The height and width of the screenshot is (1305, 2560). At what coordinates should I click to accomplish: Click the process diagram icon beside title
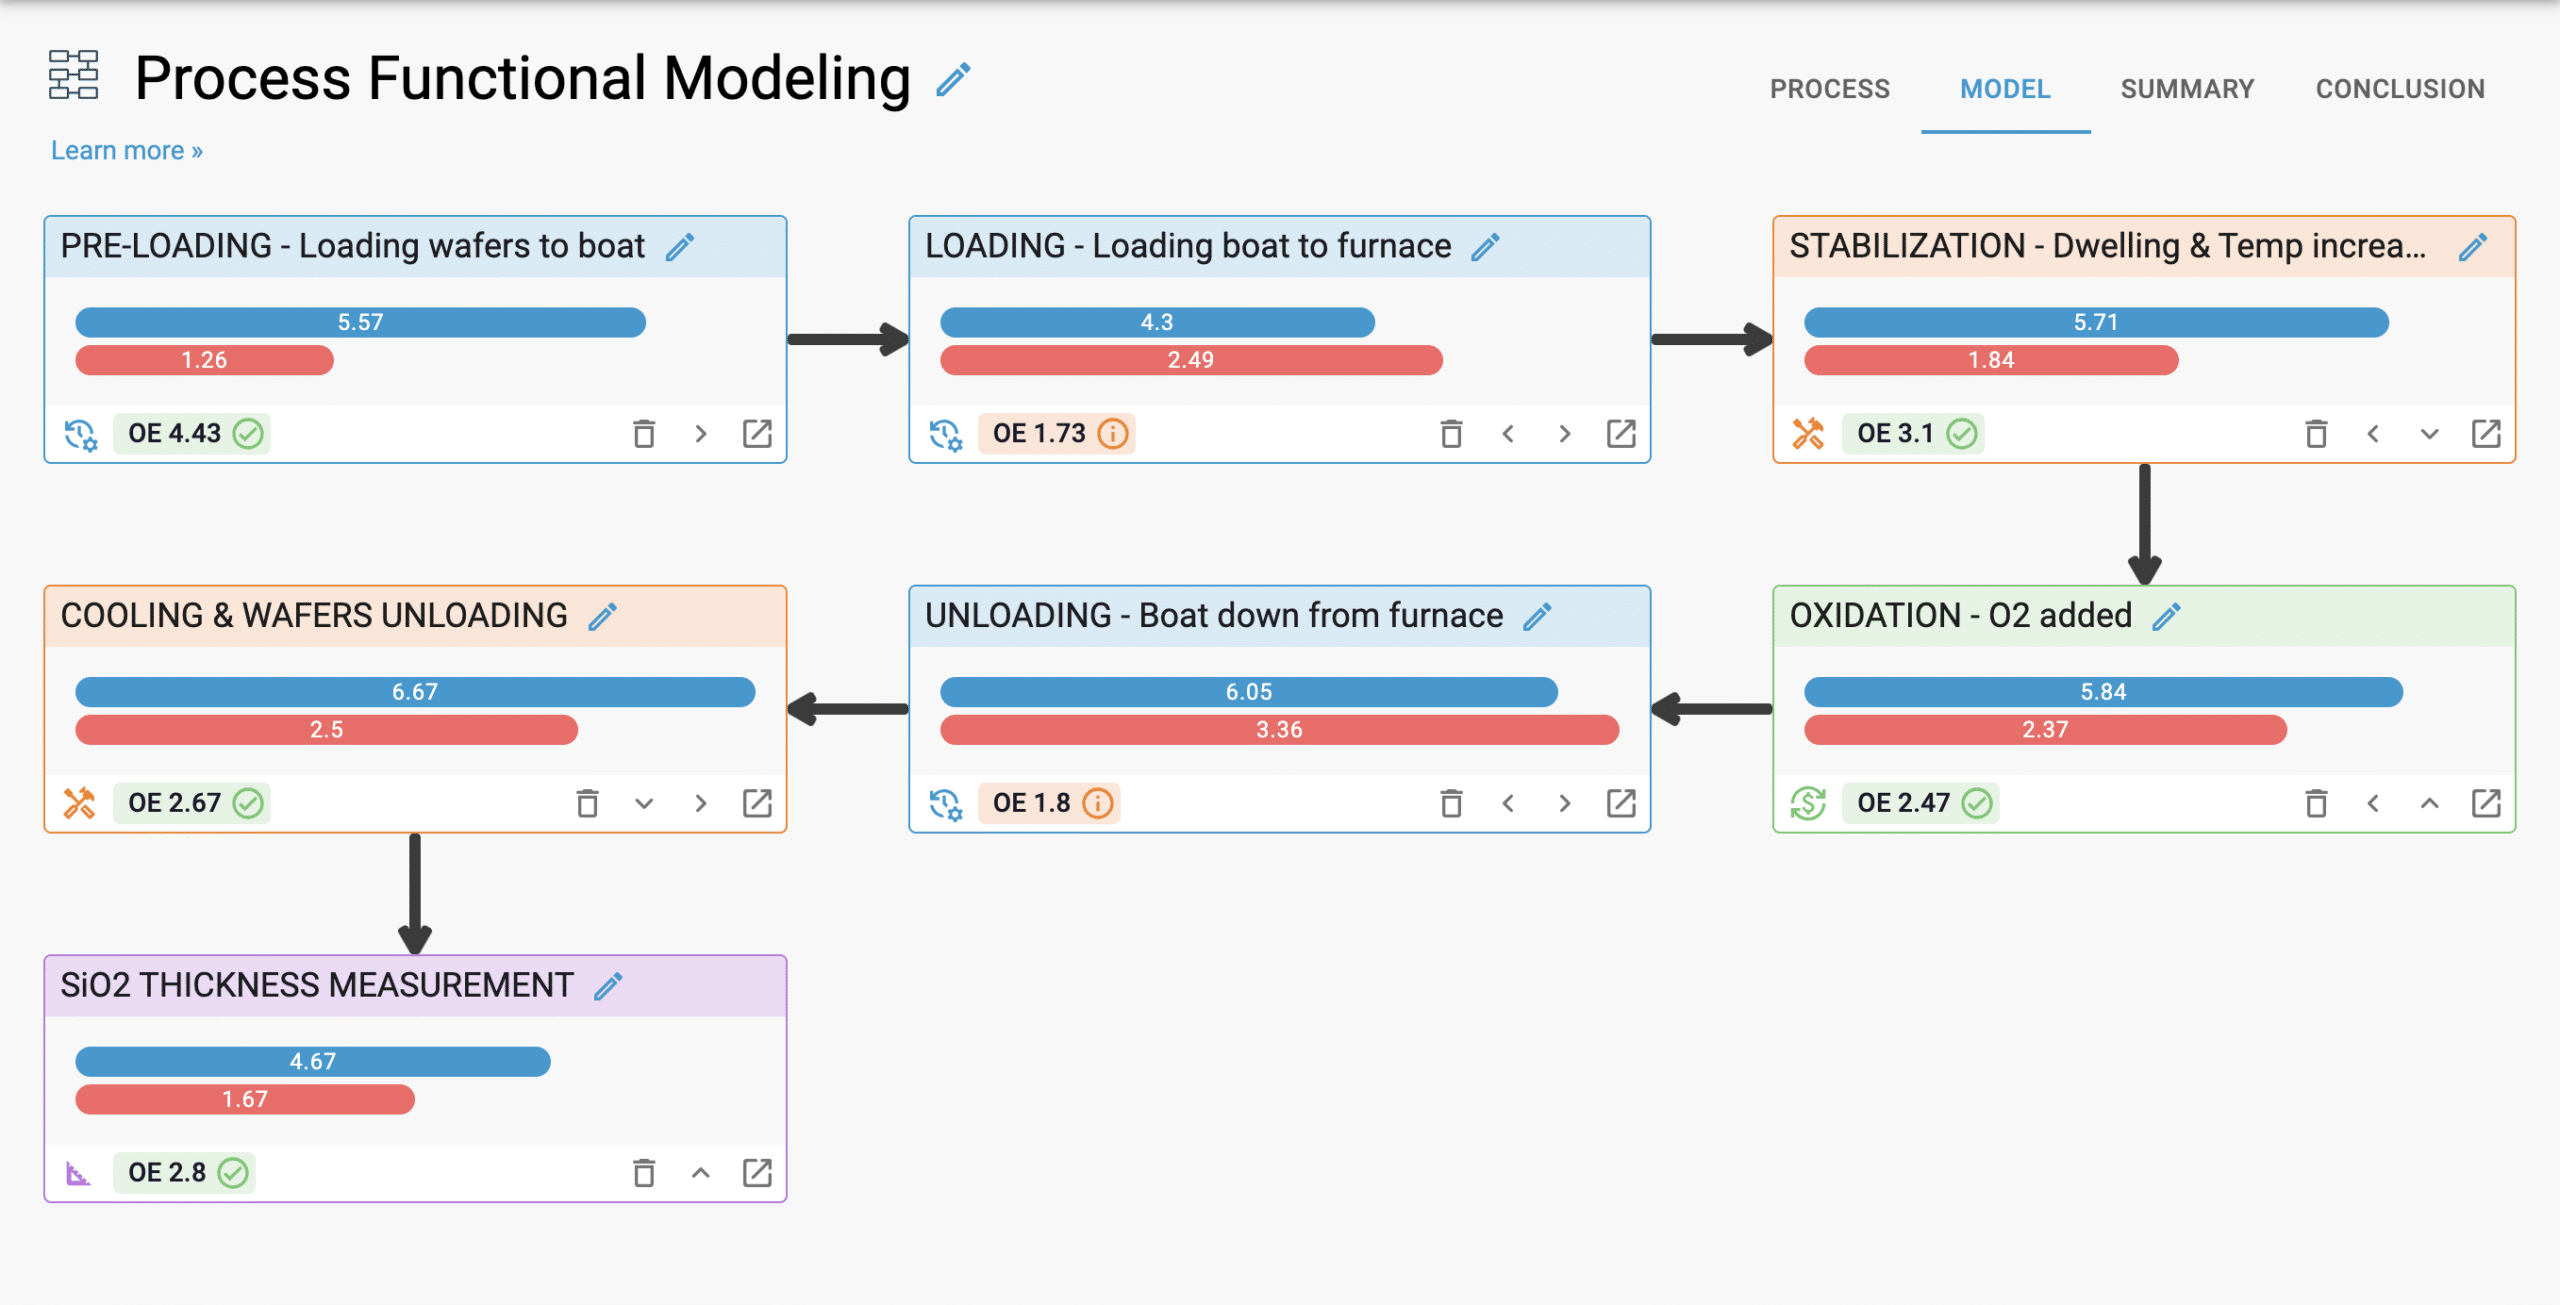pos(74,75)
